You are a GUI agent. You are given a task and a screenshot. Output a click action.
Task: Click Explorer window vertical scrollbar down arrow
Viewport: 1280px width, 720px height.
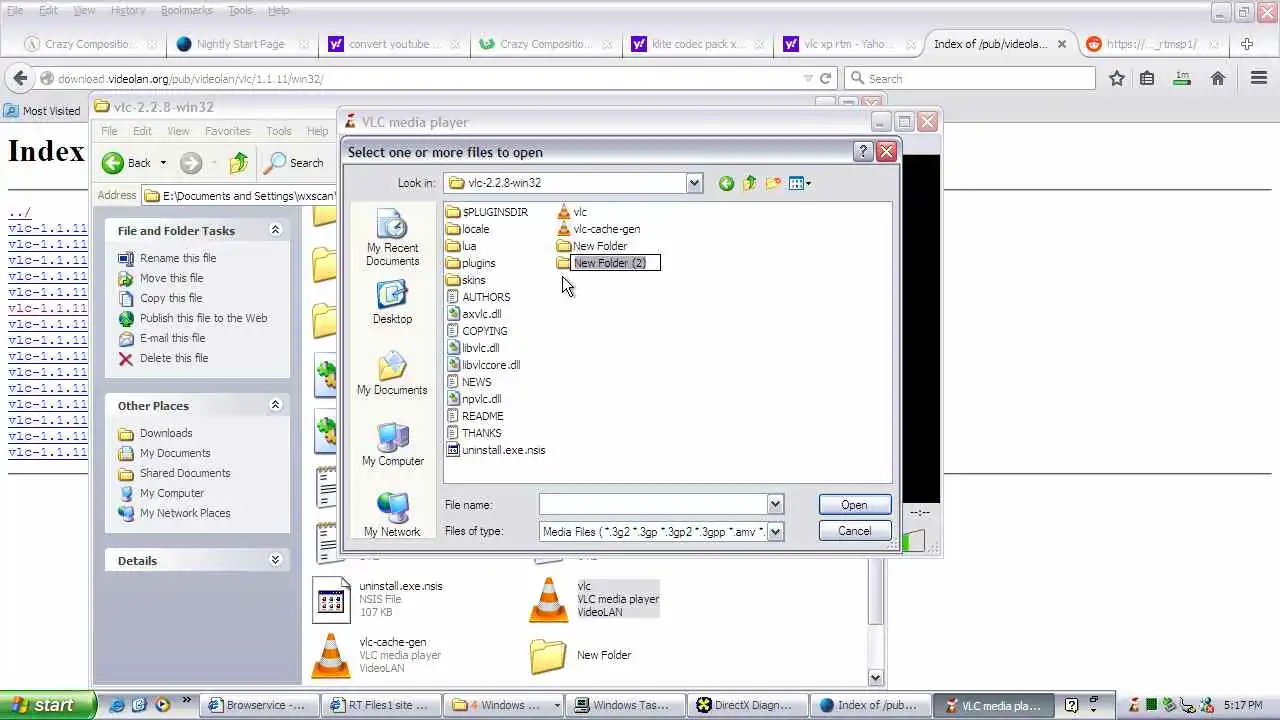[x=876, y=677]
